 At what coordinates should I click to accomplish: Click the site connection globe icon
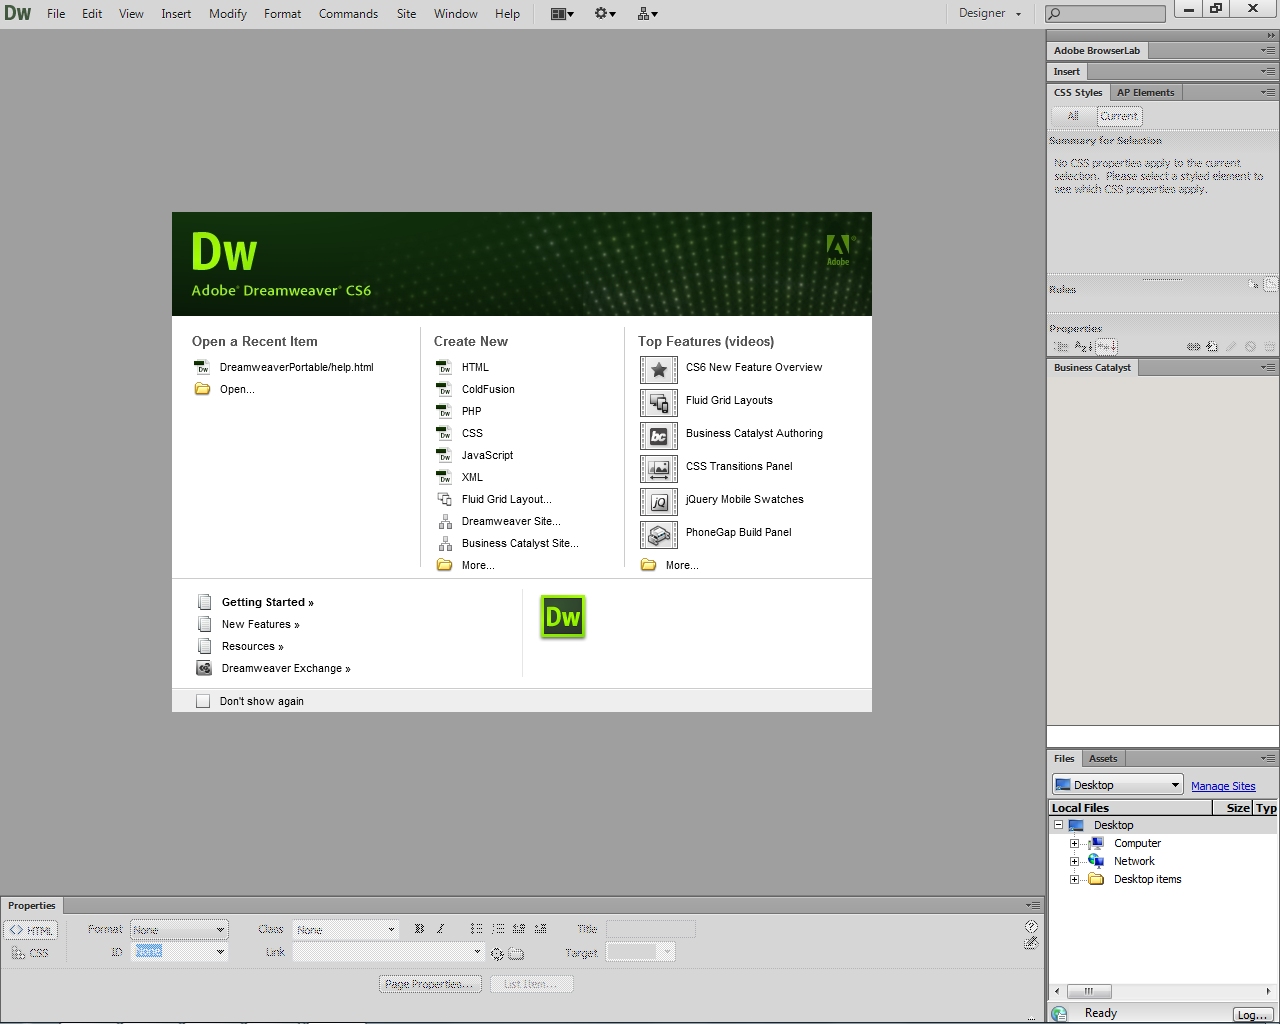1059,1013
